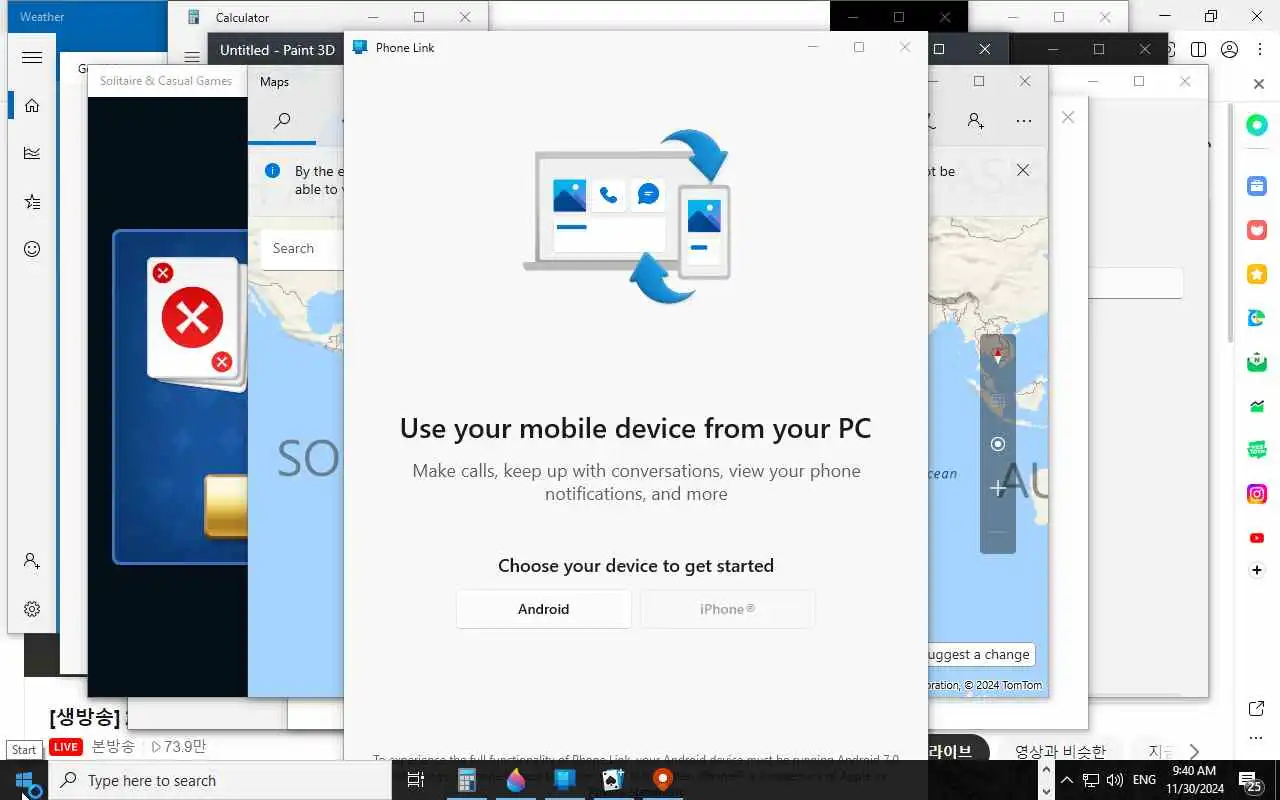
Task: Focus the Maps Search field
Action: [302, 248]
